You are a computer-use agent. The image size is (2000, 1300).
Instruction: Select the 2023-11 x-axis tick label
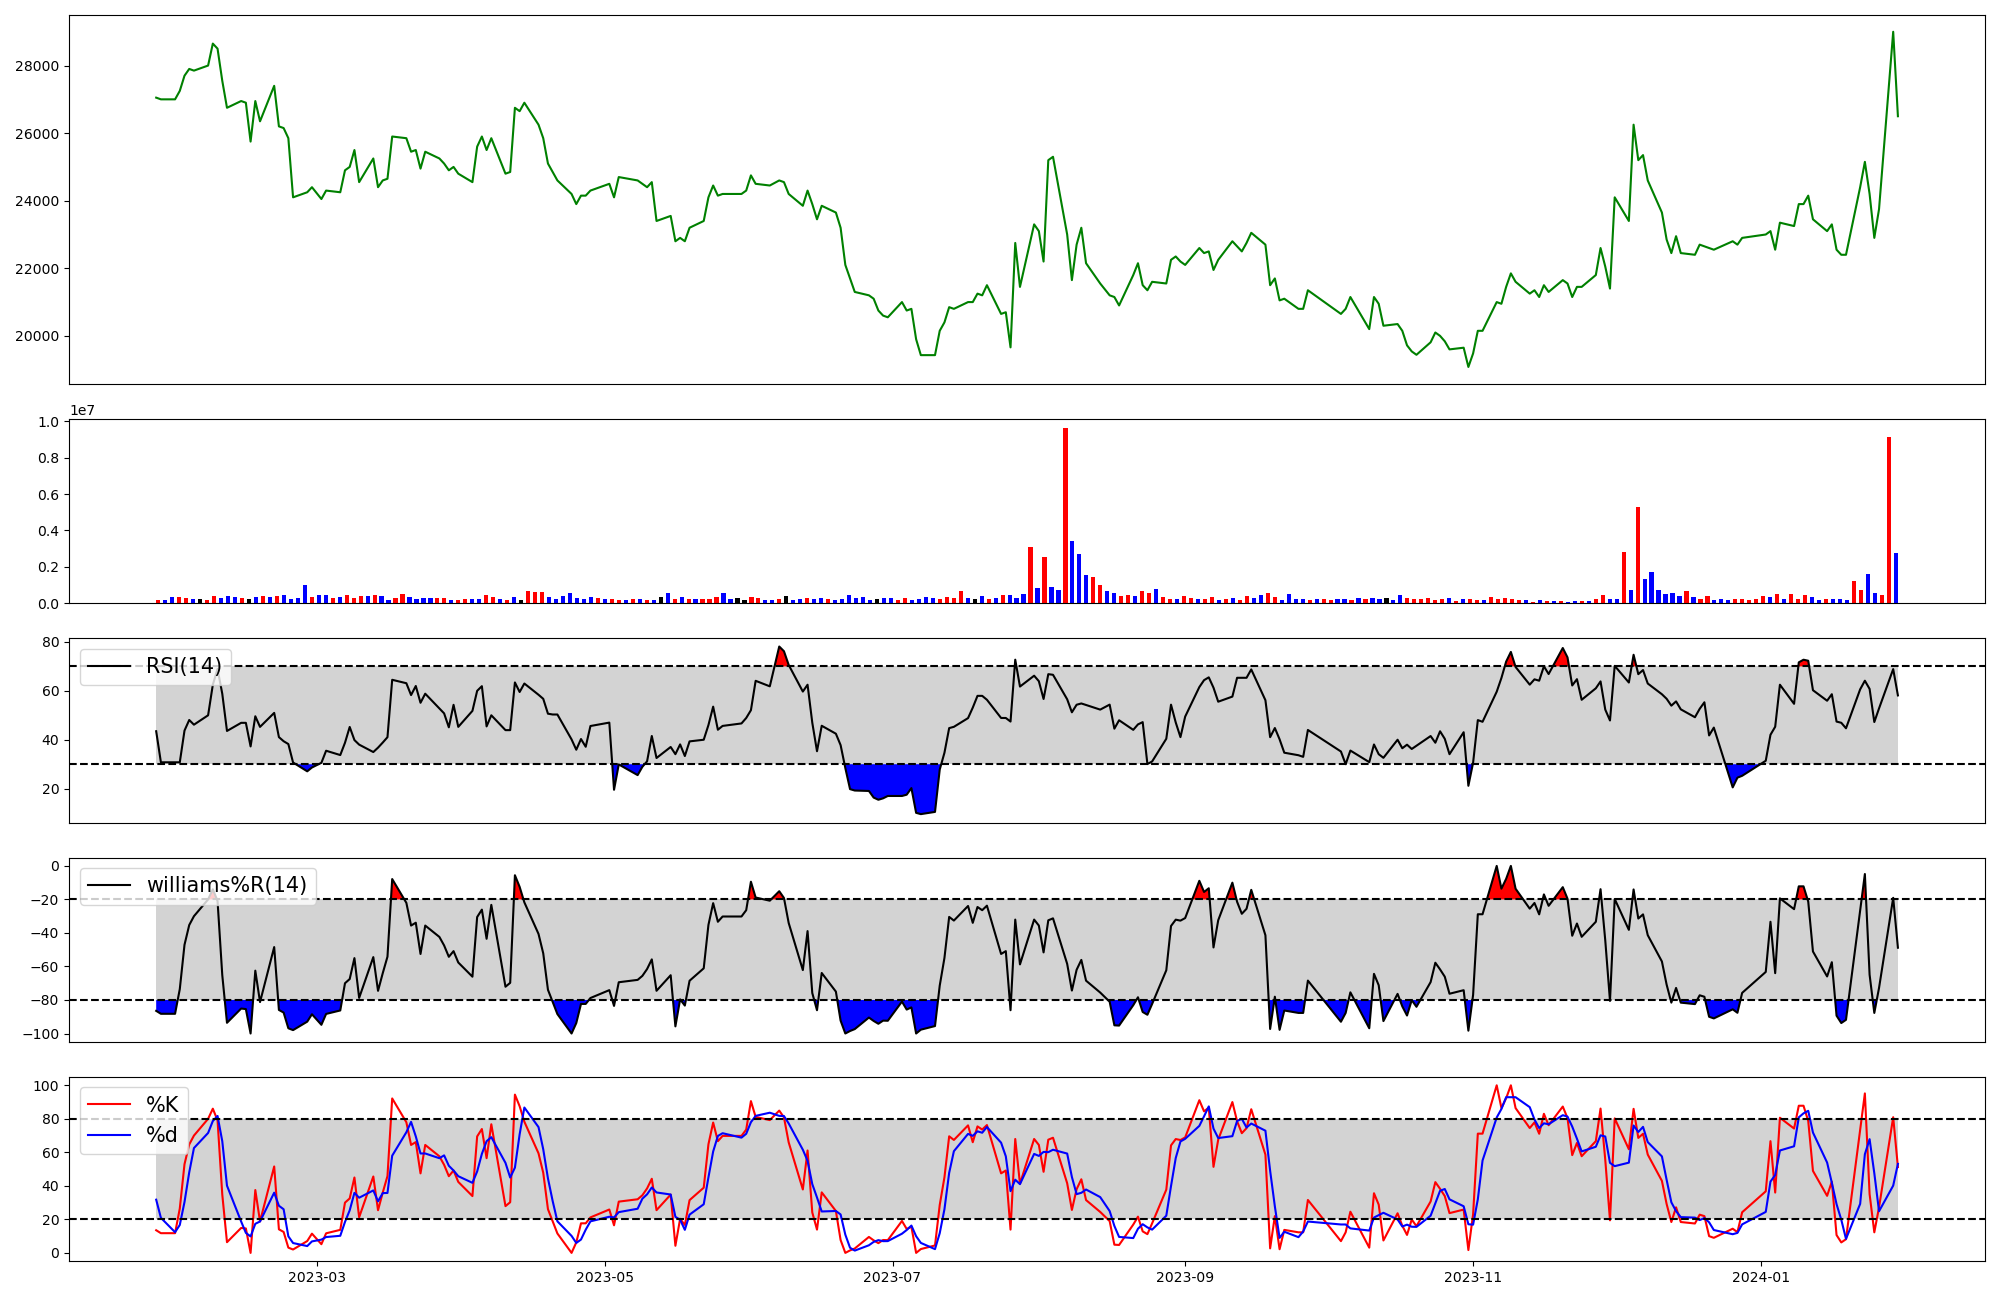[x=1473, y=1277]
